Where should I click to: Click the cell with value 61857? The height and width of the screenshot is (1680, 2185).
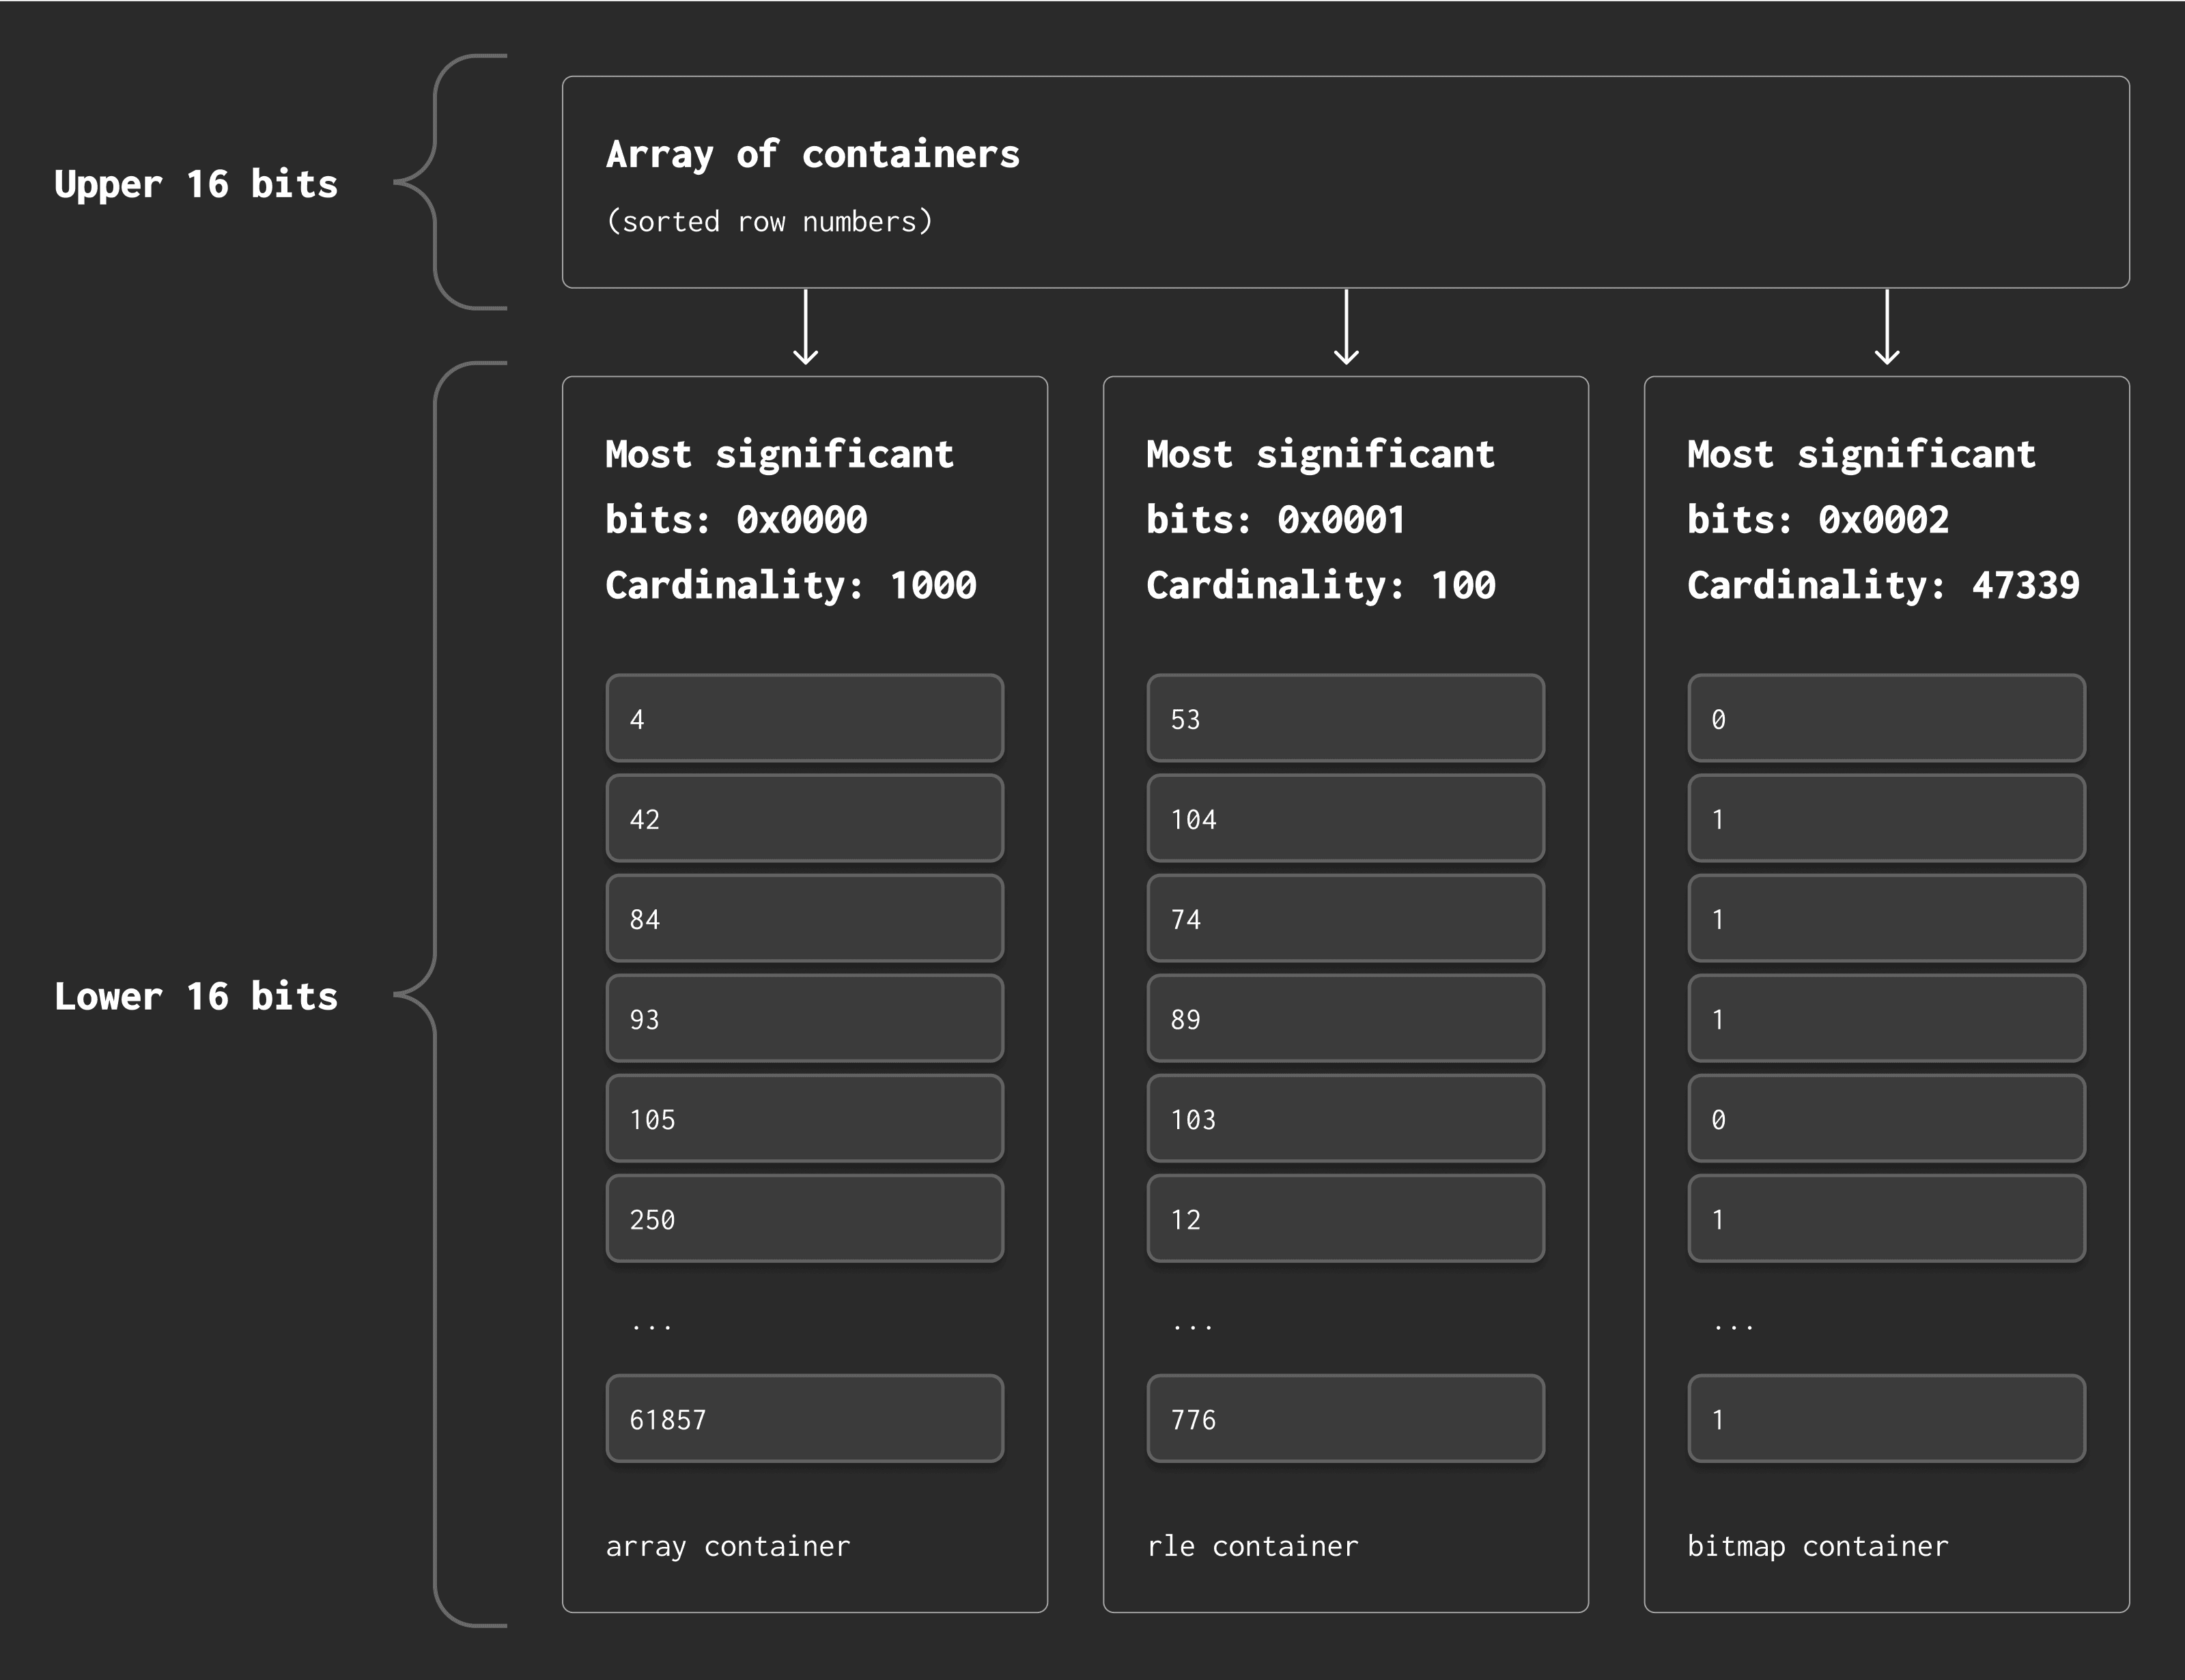804,1418
